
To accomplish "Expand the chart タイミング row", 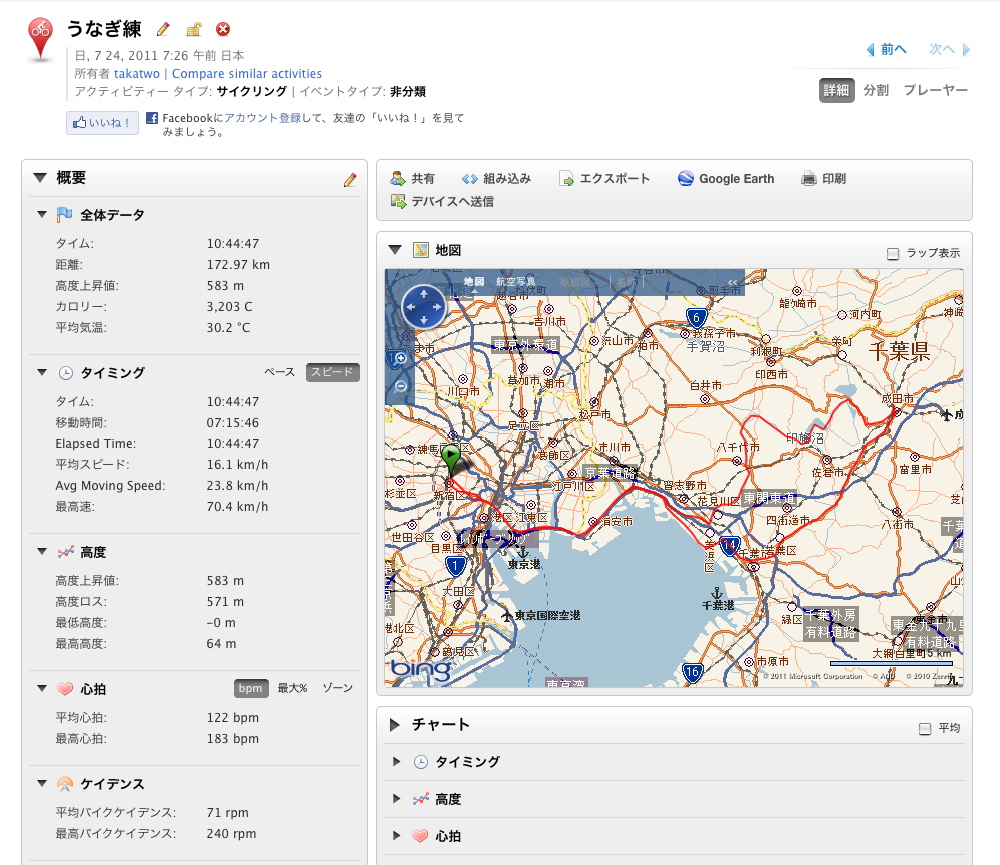I will pyautogui.click(x=397, y=762).
